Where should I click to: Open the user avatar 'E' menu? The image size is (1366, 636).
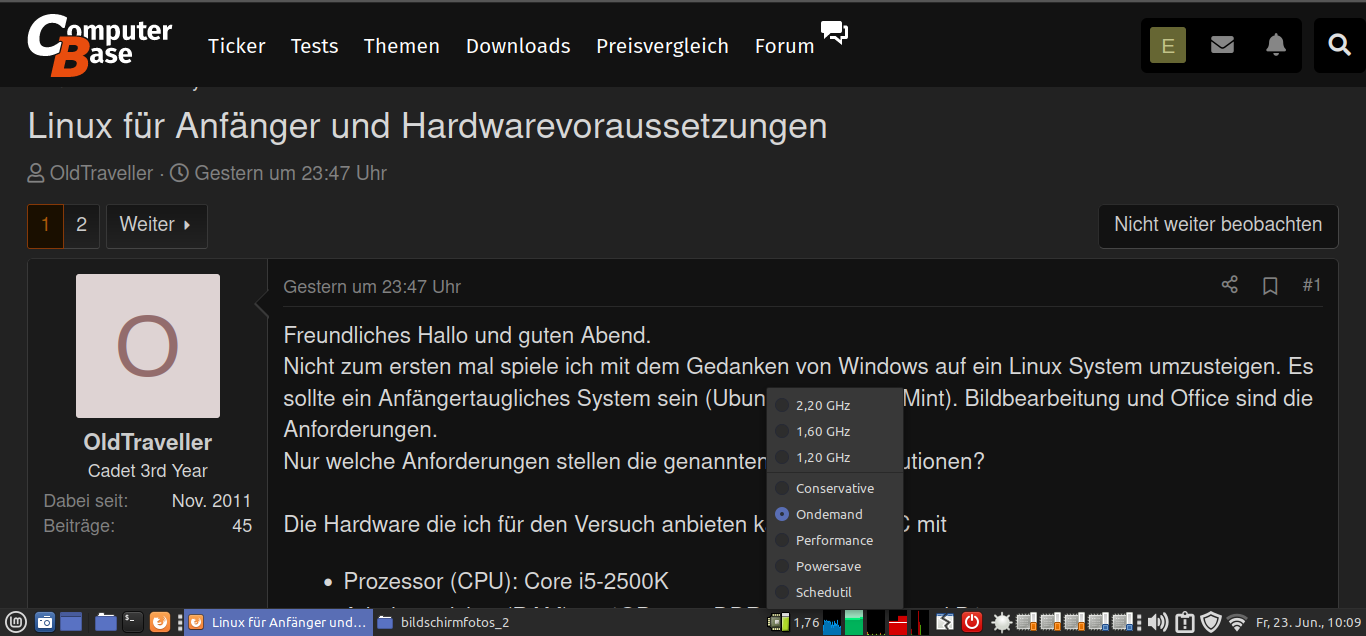pos(1168,45)
